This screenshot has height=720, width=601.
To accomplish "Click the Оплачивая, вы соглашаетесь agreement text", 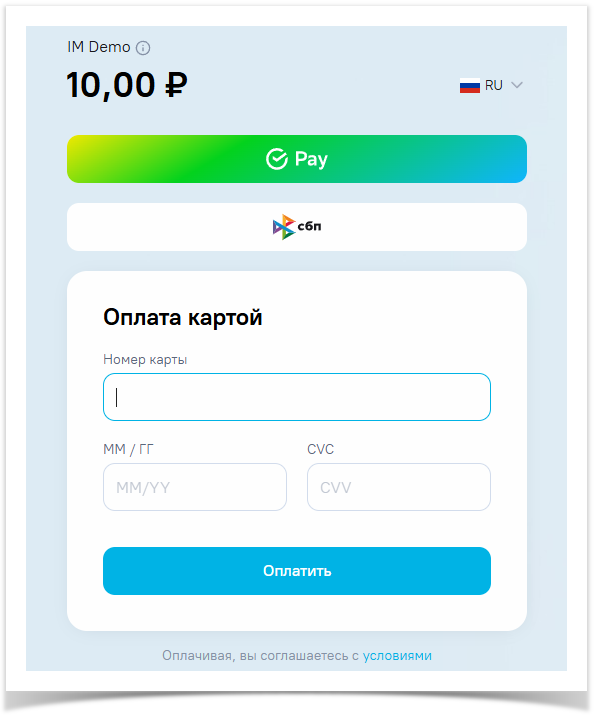I will 259,656.
